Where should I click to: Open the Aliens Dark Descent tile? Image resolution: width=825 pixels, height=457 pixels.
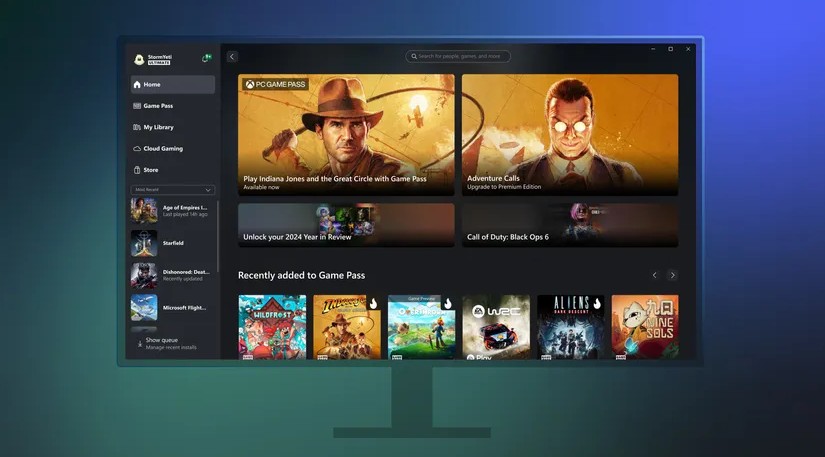[571, 327]
